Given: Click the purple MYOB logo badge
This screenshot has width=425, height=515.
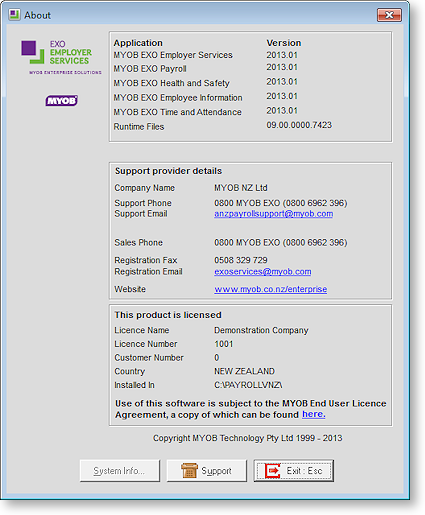Looking at the screenshot, I should tap(62, 100).
